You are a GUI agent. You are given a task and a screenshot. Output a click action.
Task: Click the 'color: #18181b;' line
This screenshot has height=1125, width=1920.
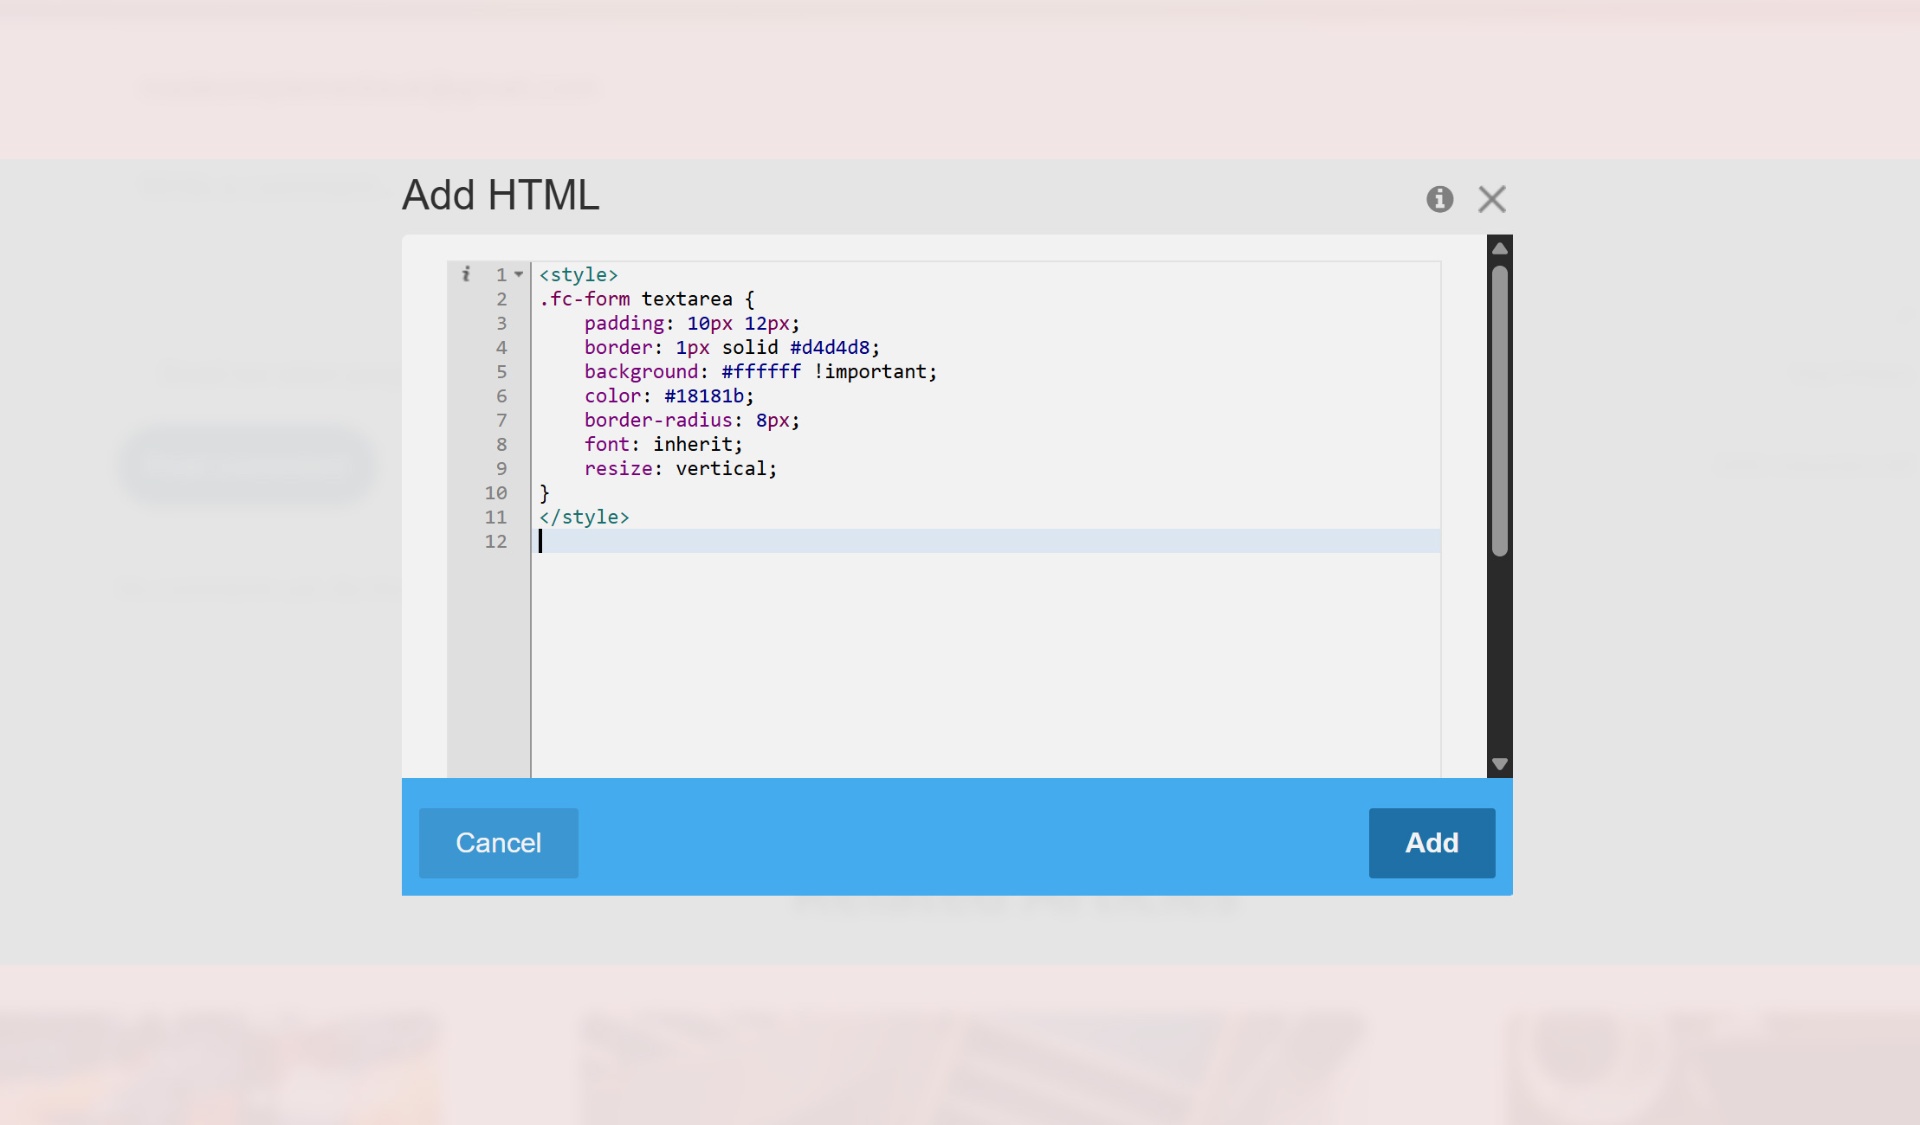tap(669, 396)
